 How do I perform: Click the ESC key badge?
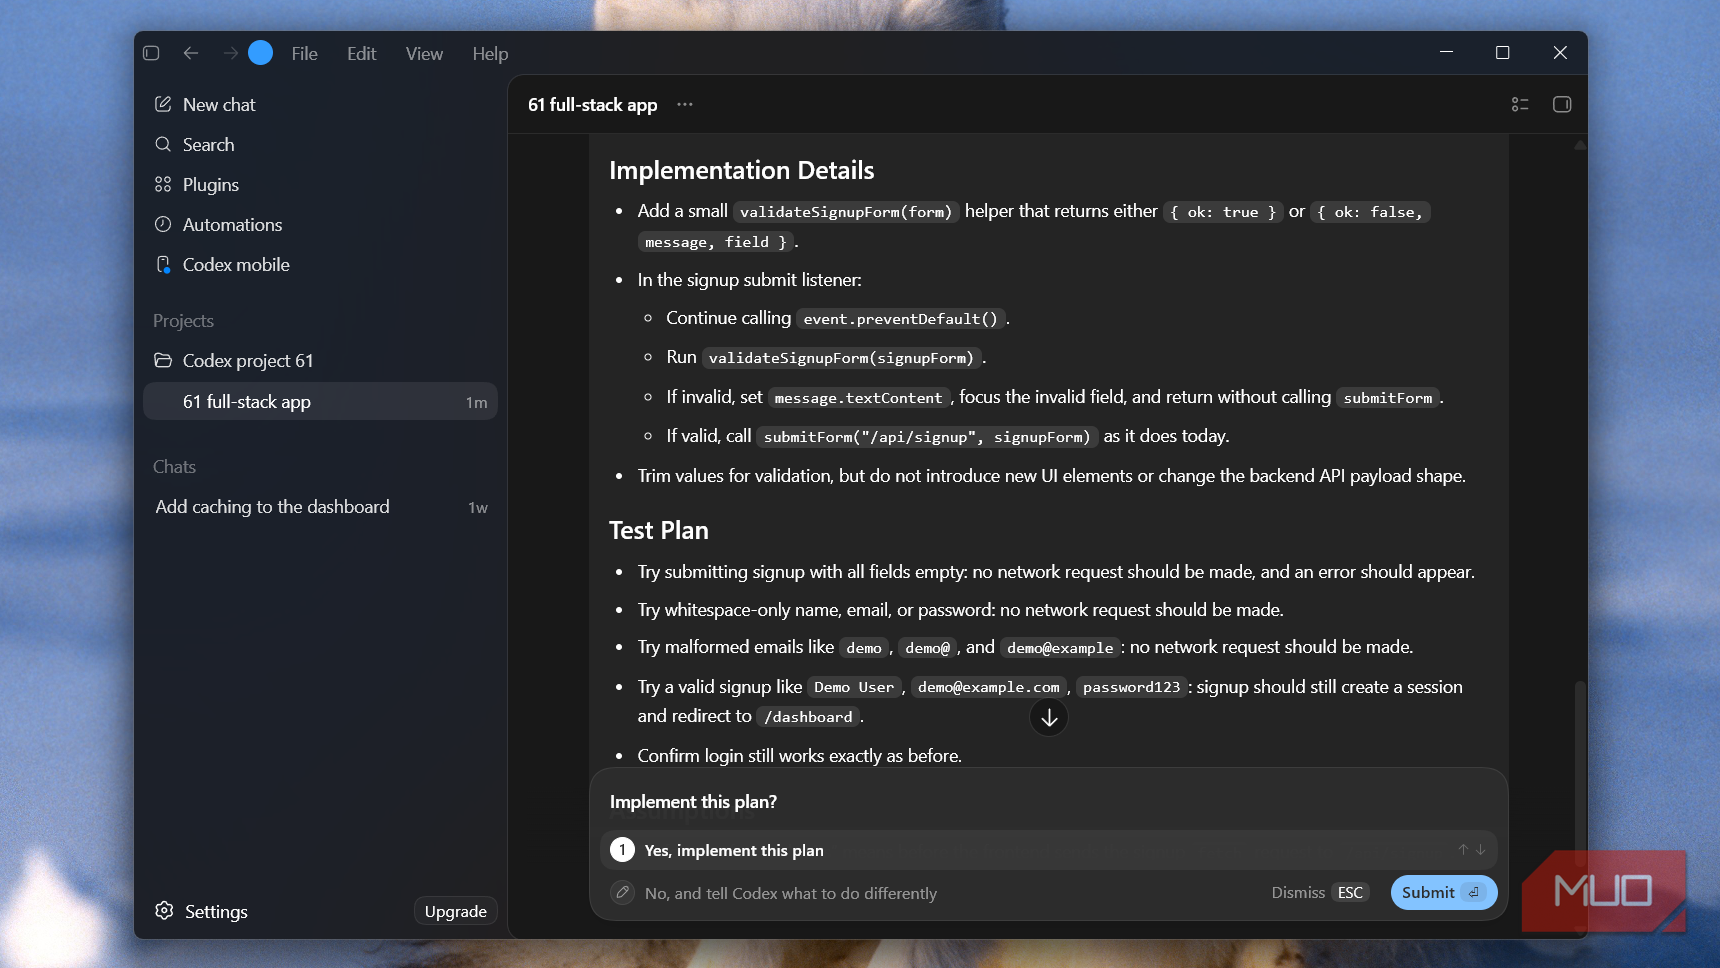[1350, 892]
